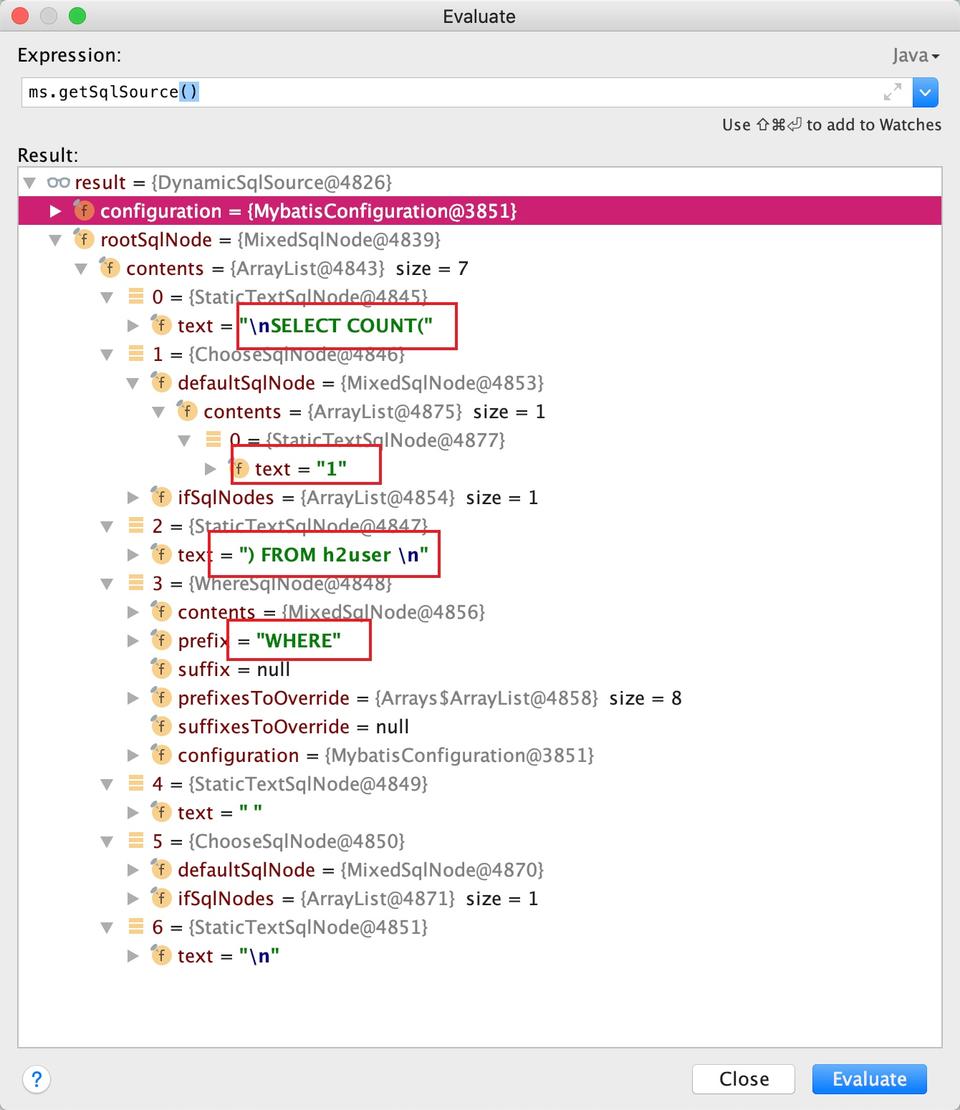Click the field icon next to rootSqlNode
The image size is (960, 1110).
[x=84, y=240]
